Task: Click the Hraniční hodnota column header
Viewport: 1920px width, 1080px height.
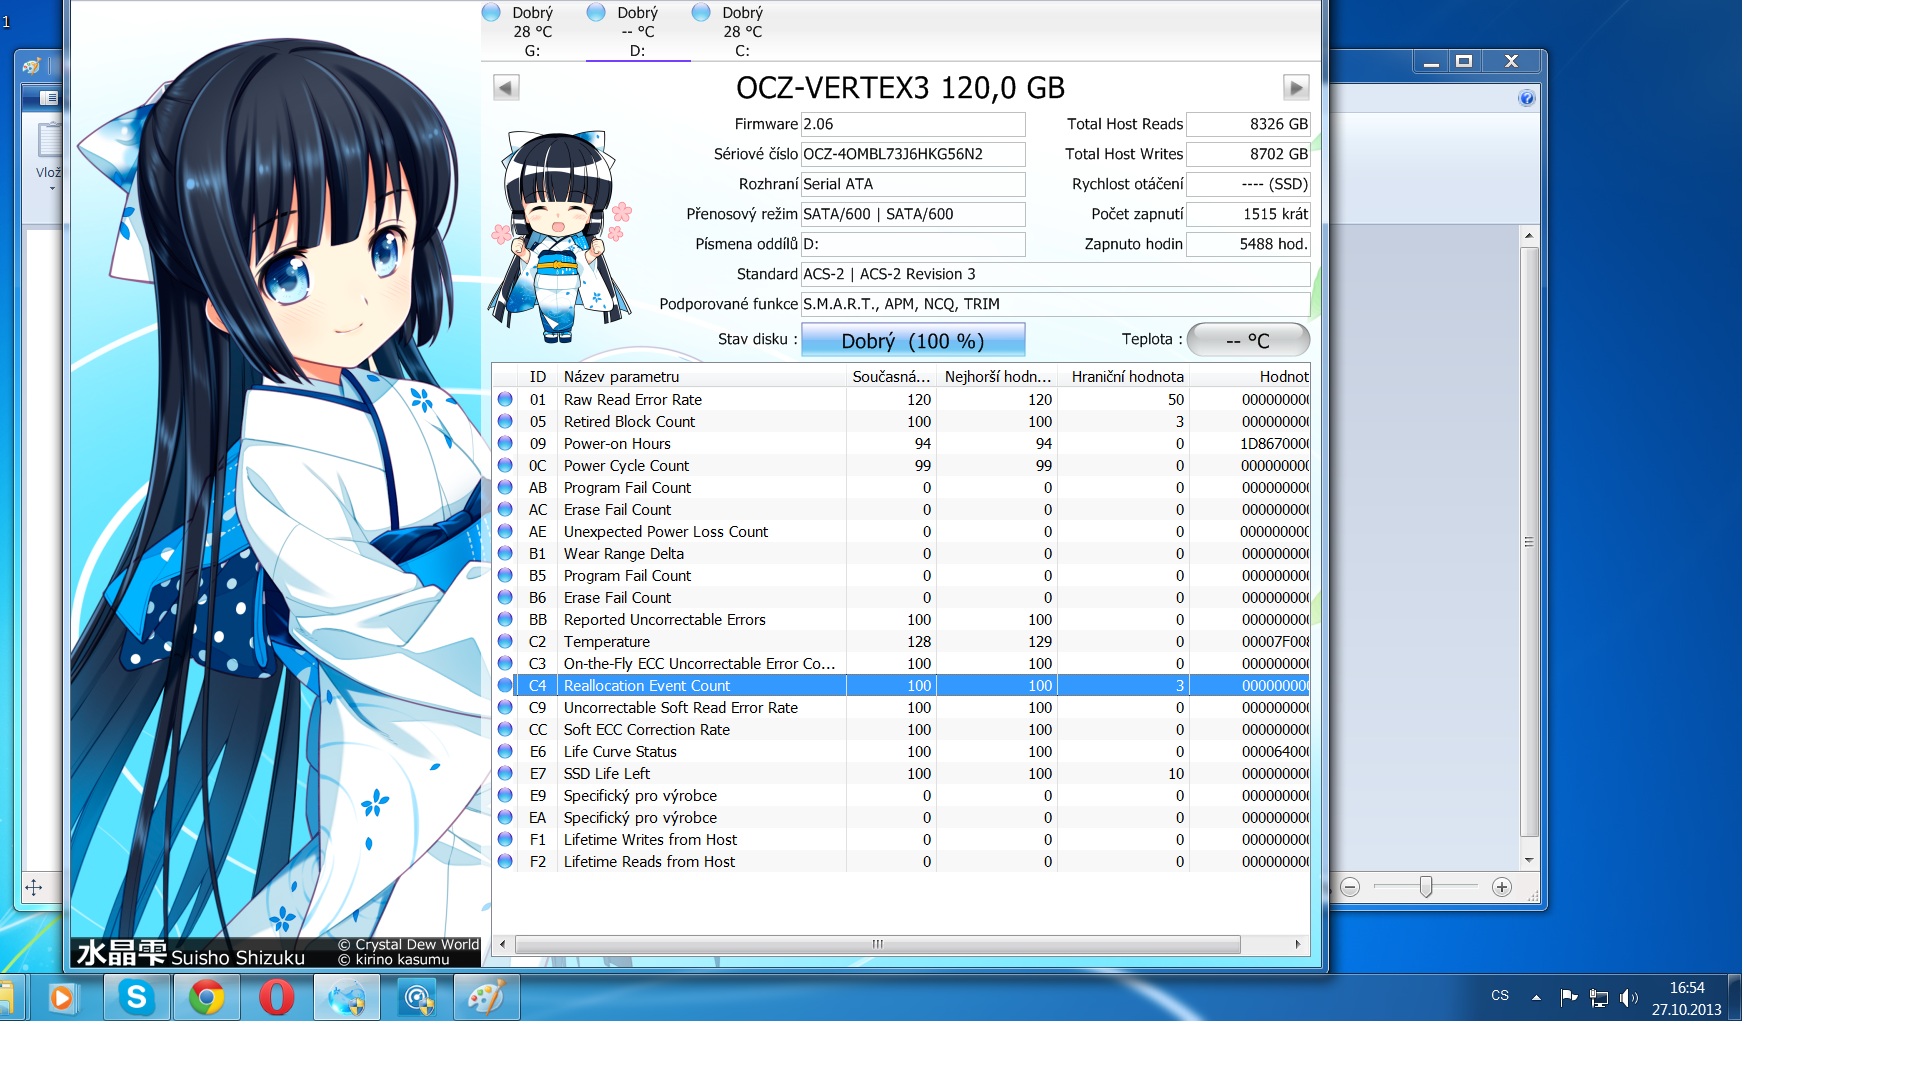Action: tap(1123, 377)
